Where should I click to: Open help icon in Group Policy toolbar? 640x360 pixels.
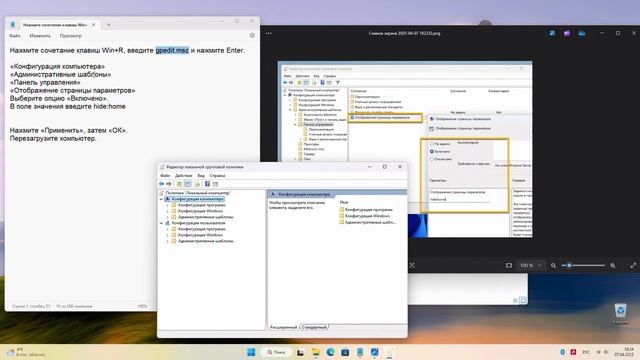click(x=207, y=184)
